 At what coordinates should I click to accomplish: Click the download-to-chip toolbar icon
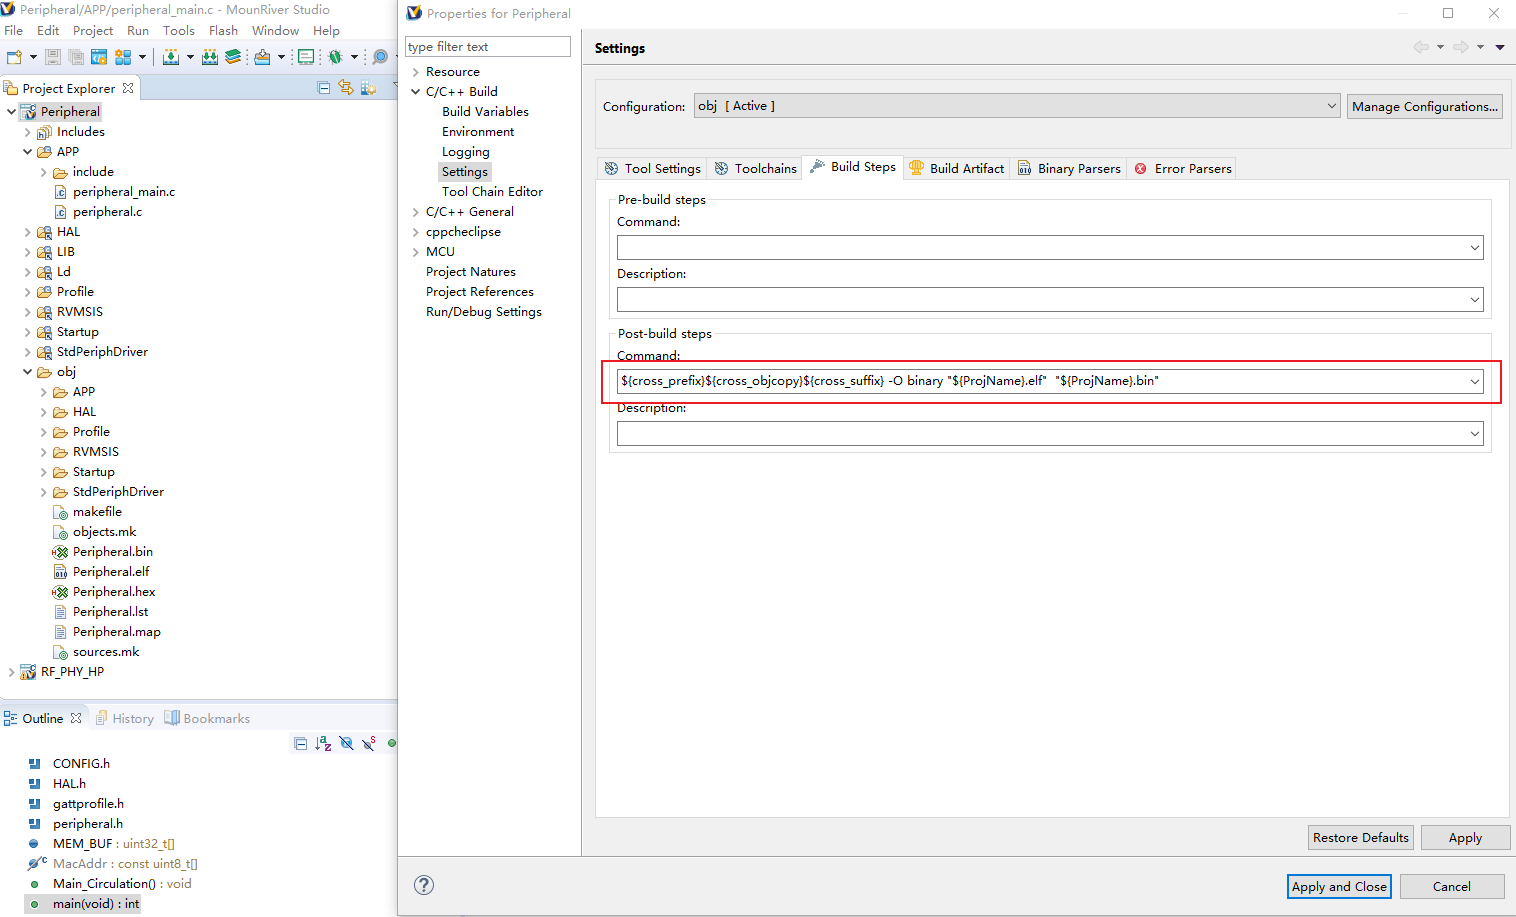171,57
